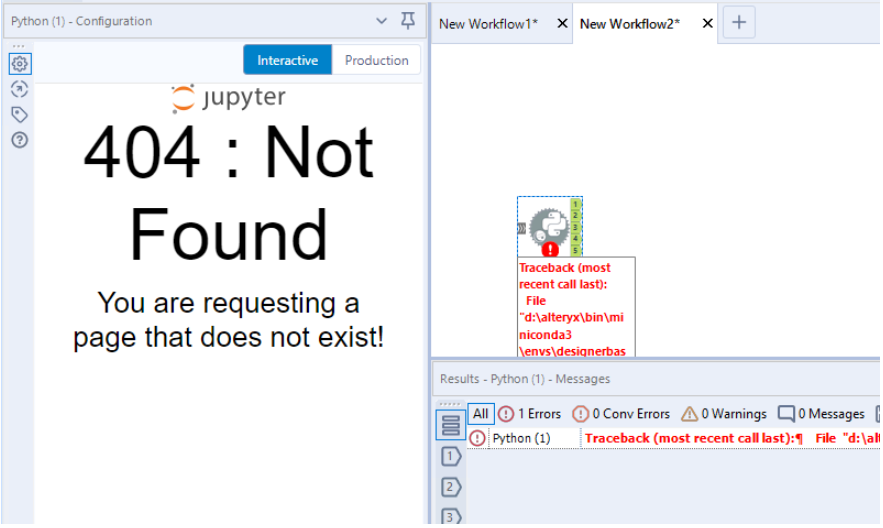Filter results by 0 Warnings
The image size is (883, 528).
(724, 414)
